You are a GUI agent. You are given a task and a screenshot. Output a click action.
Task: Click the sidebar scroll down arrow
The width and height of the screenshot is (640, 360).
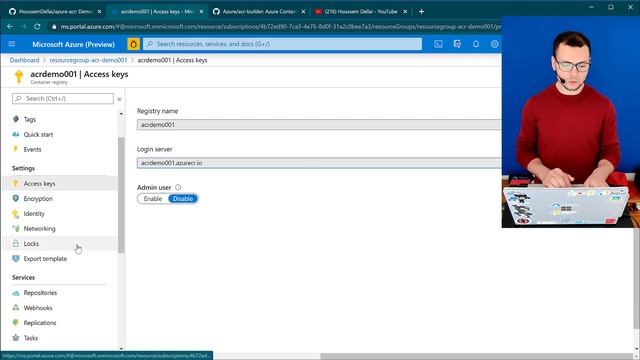point(121,349)
